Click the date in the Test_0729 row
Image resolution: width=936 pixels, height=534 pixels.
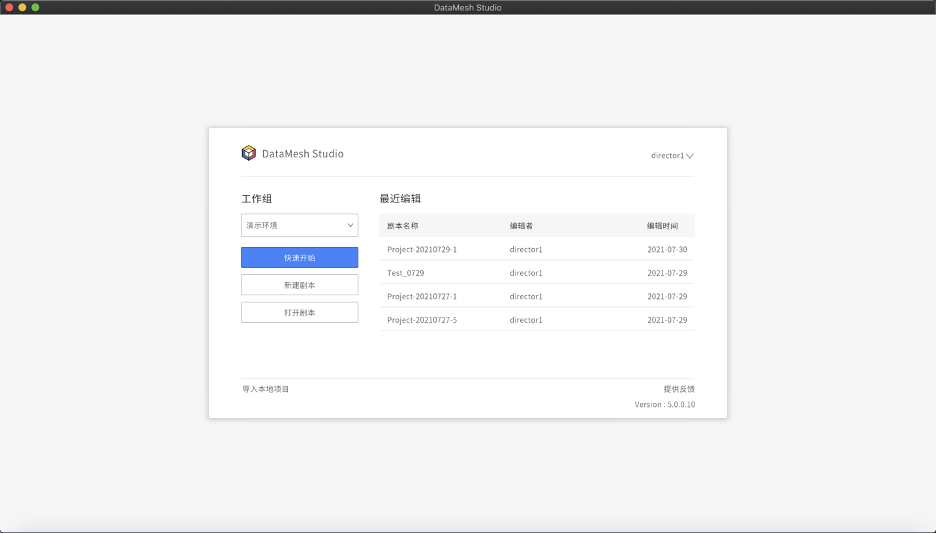pyautogui.click(x=667, y=273)
